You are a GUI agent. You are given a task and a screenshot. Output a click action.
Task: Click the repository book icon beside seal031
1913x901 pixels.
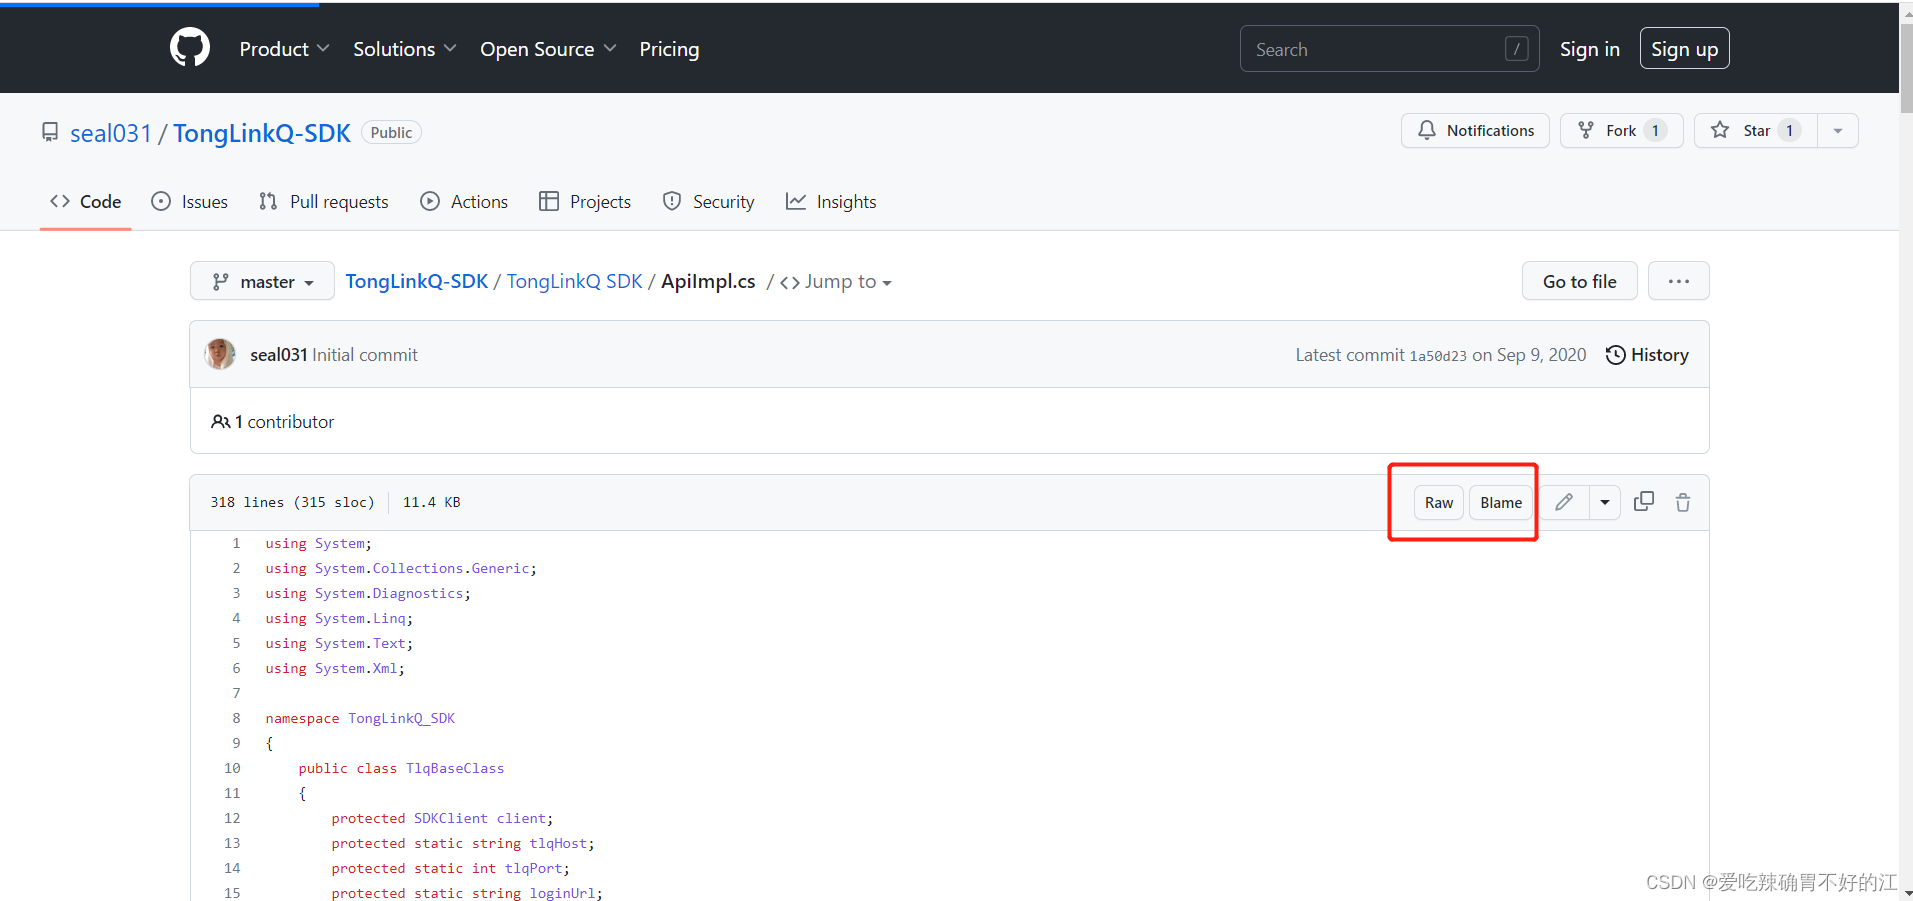point(50,131)
